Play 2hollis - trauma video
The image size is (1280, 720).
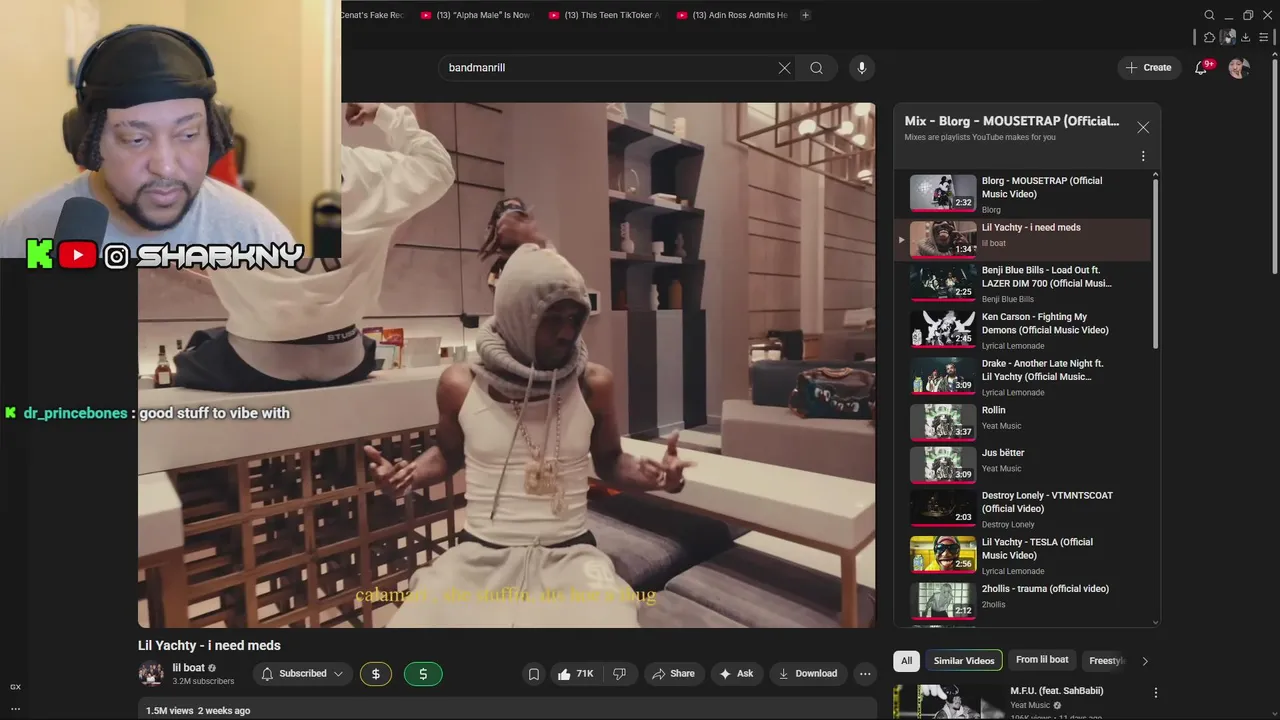1023,600
